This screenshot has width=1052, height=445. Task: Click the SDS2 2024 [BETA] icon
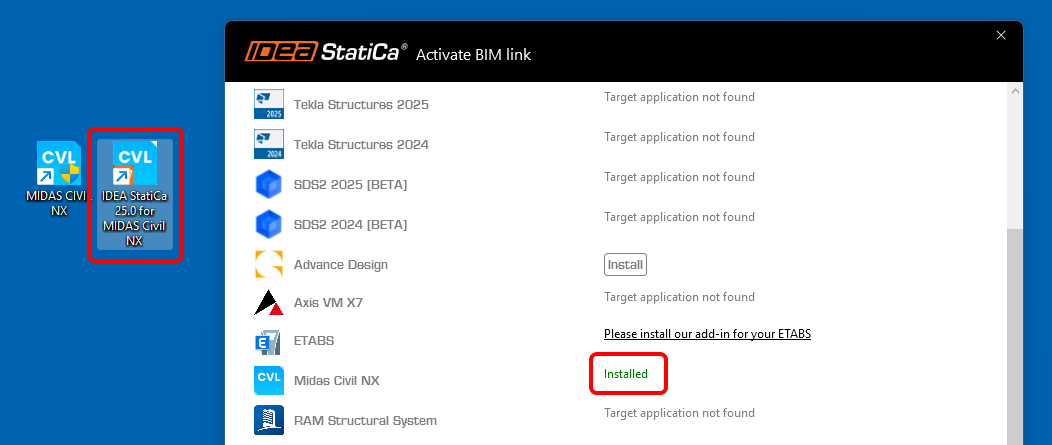click(269, 224)
